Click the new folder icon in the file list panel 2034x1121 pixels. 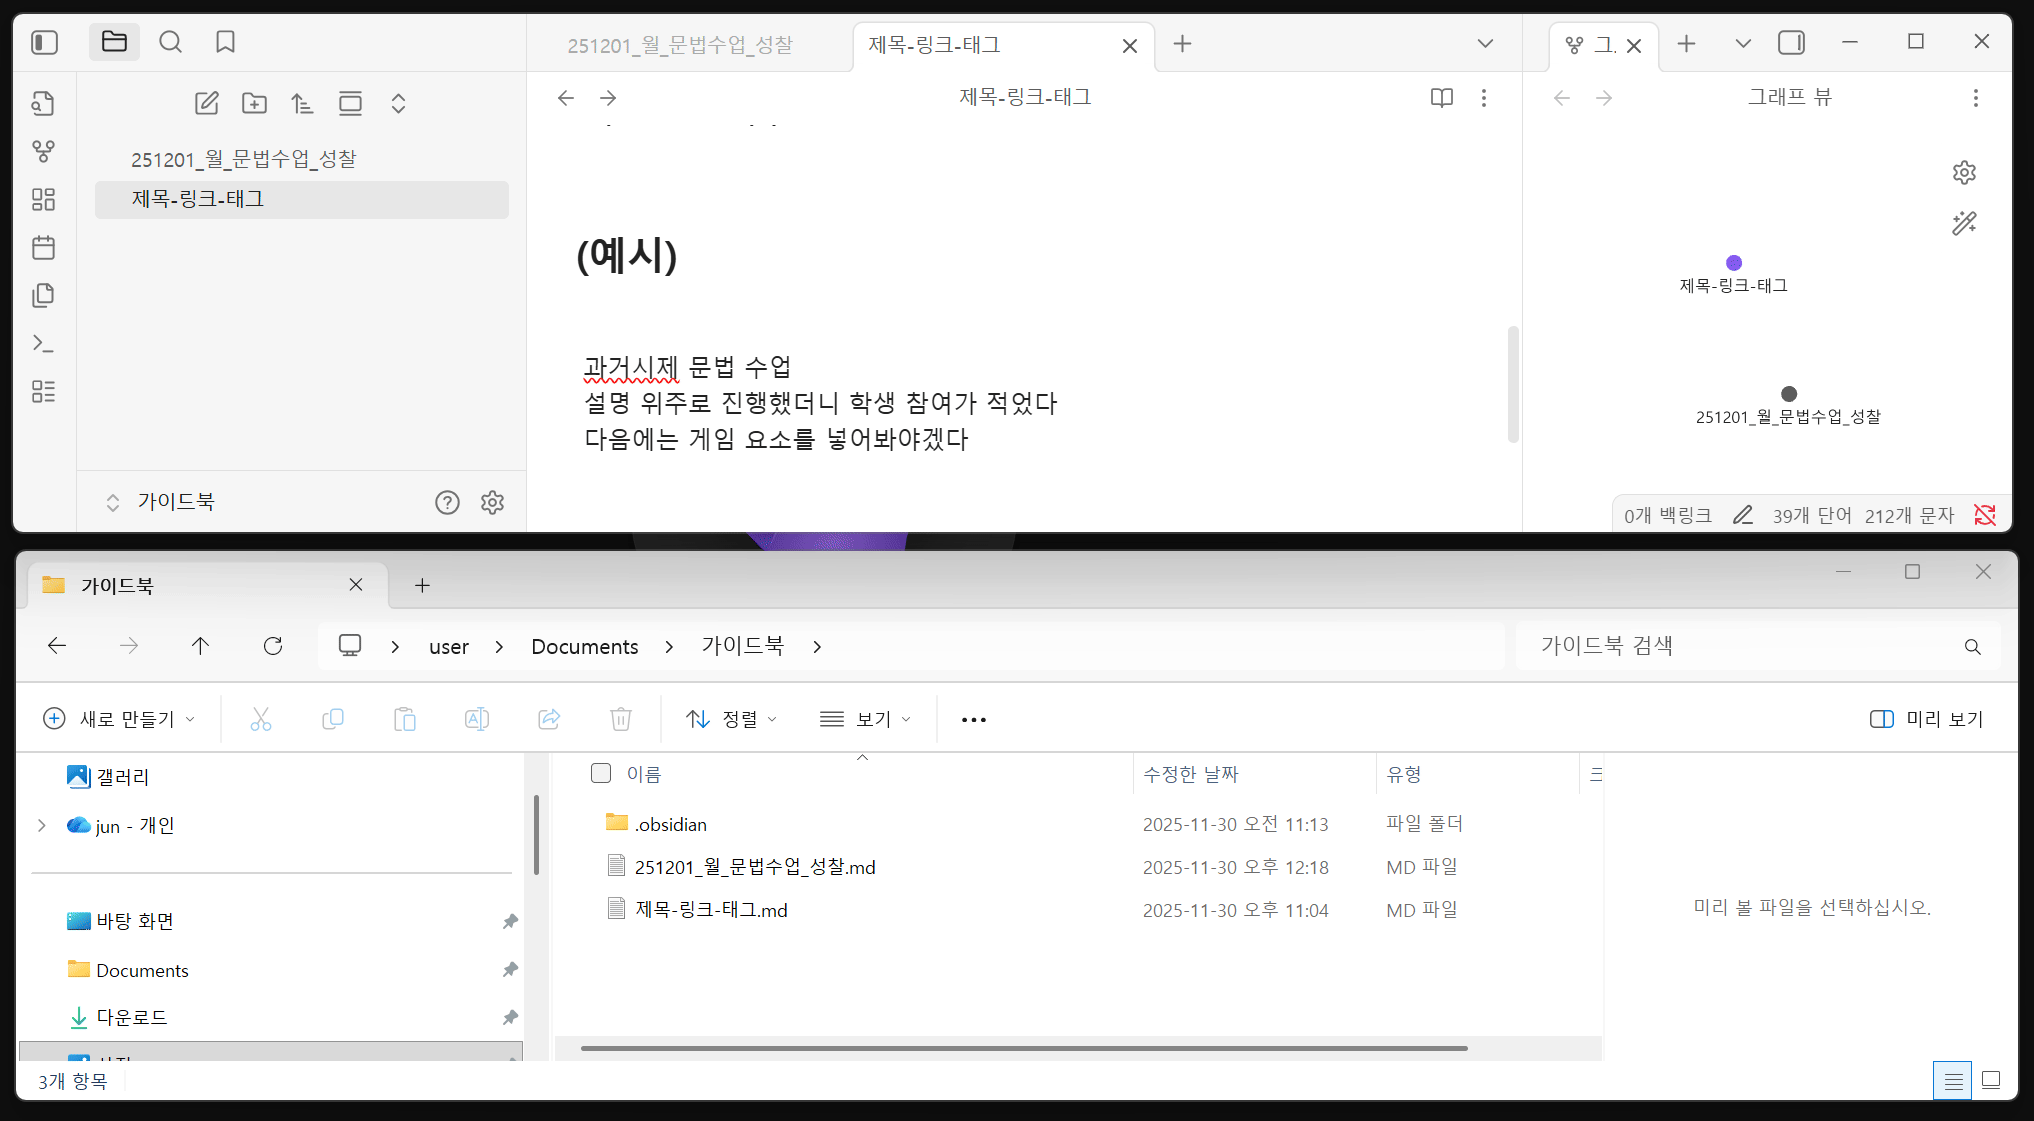click(x=255, y=102)
